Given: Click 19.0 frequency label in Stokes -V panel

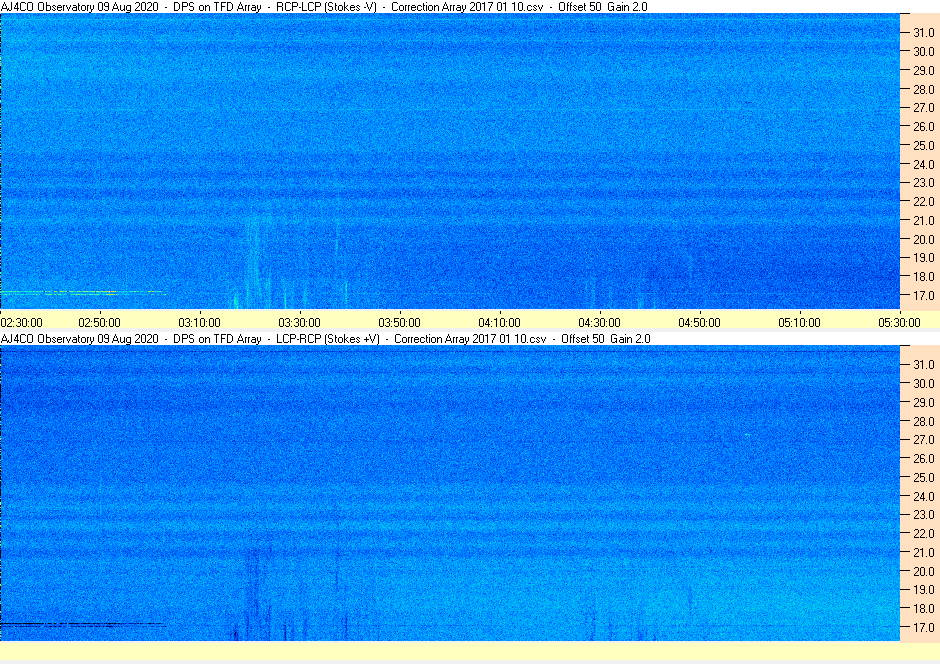Looking at the screenshot, I should (x=923, y=258).
